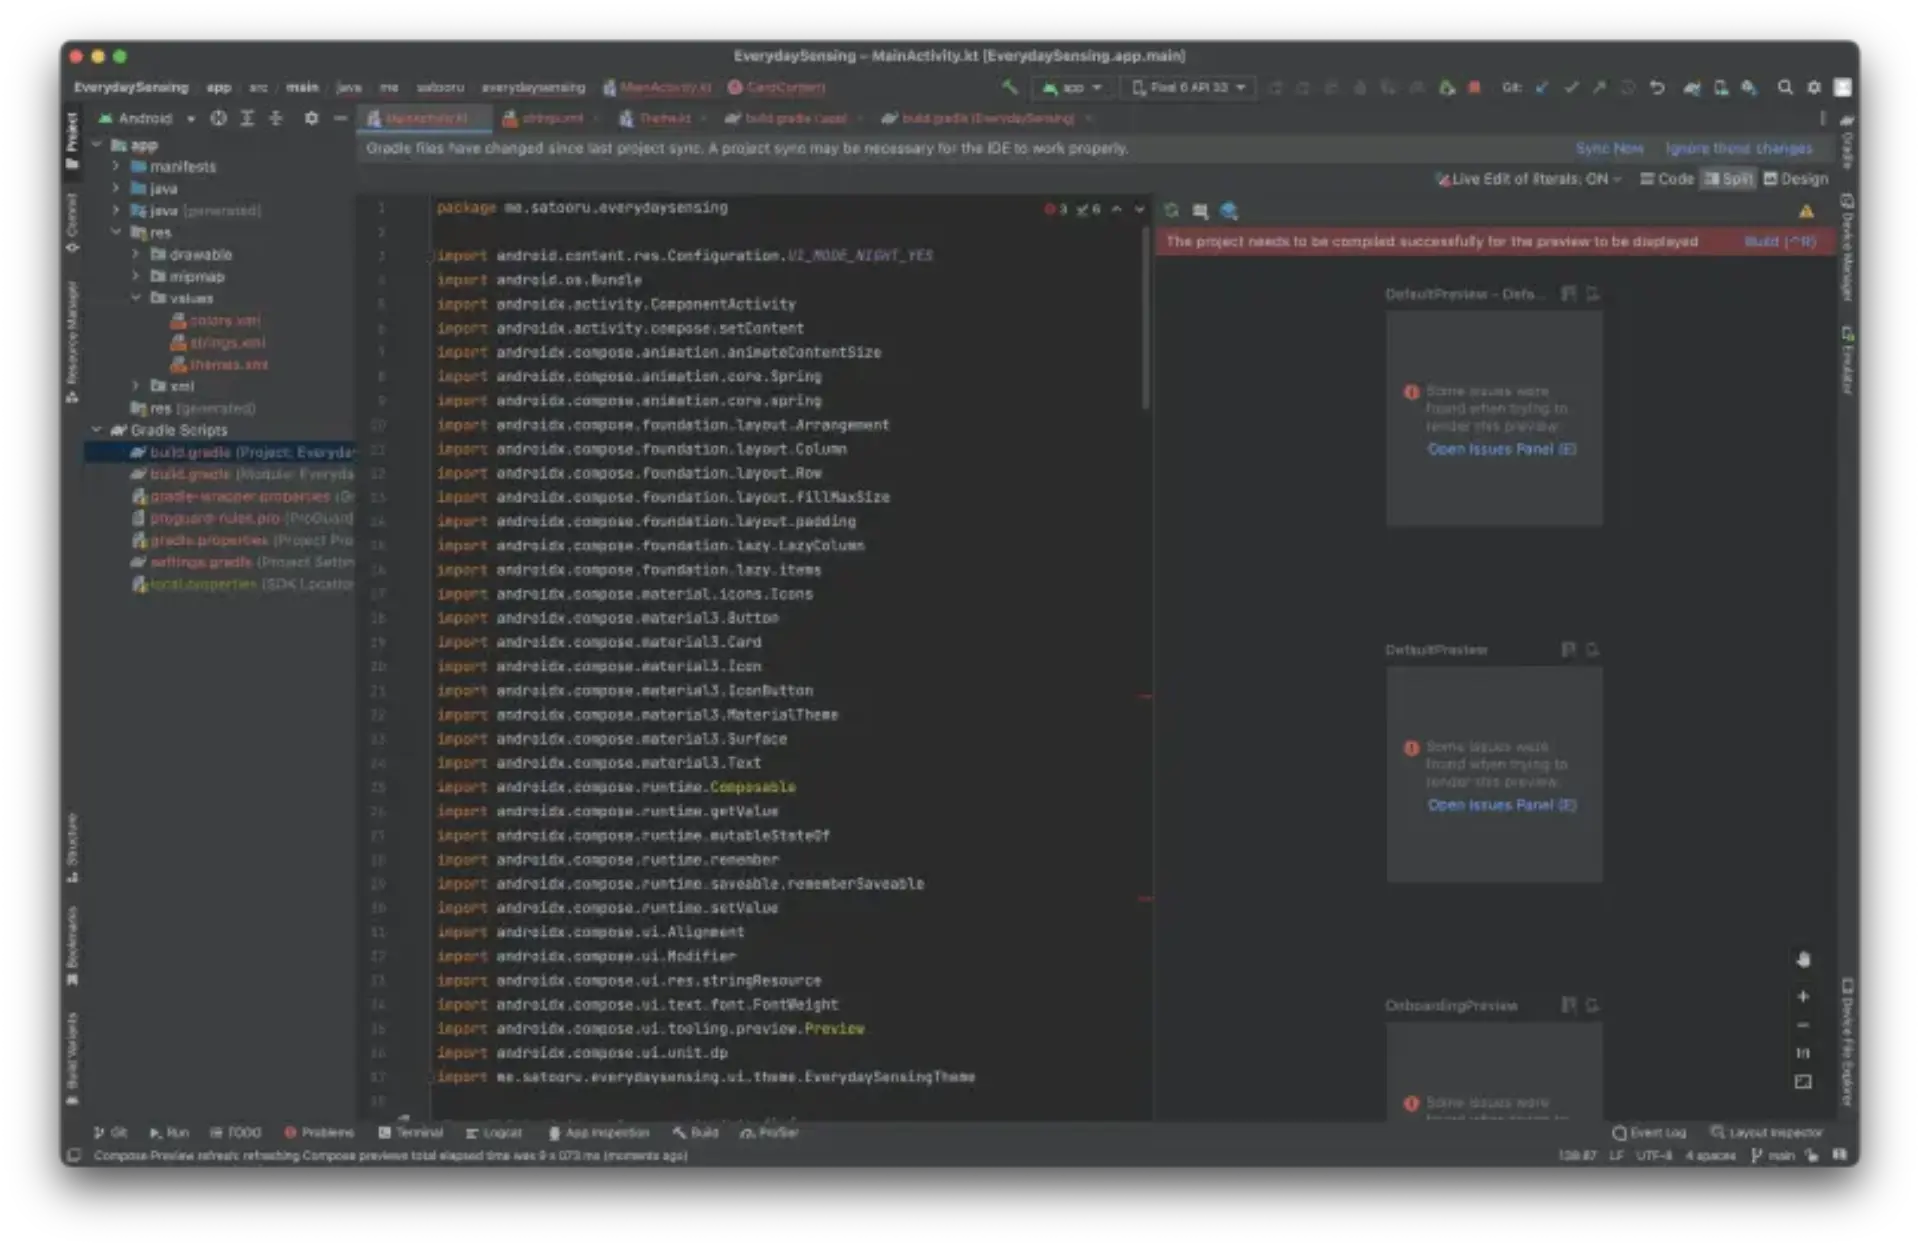This screenshot has width=1920, height=1247.
Task: Open Search Everywhere magnifier icon
Action: pyautogui.click(x=1785, y=88)
